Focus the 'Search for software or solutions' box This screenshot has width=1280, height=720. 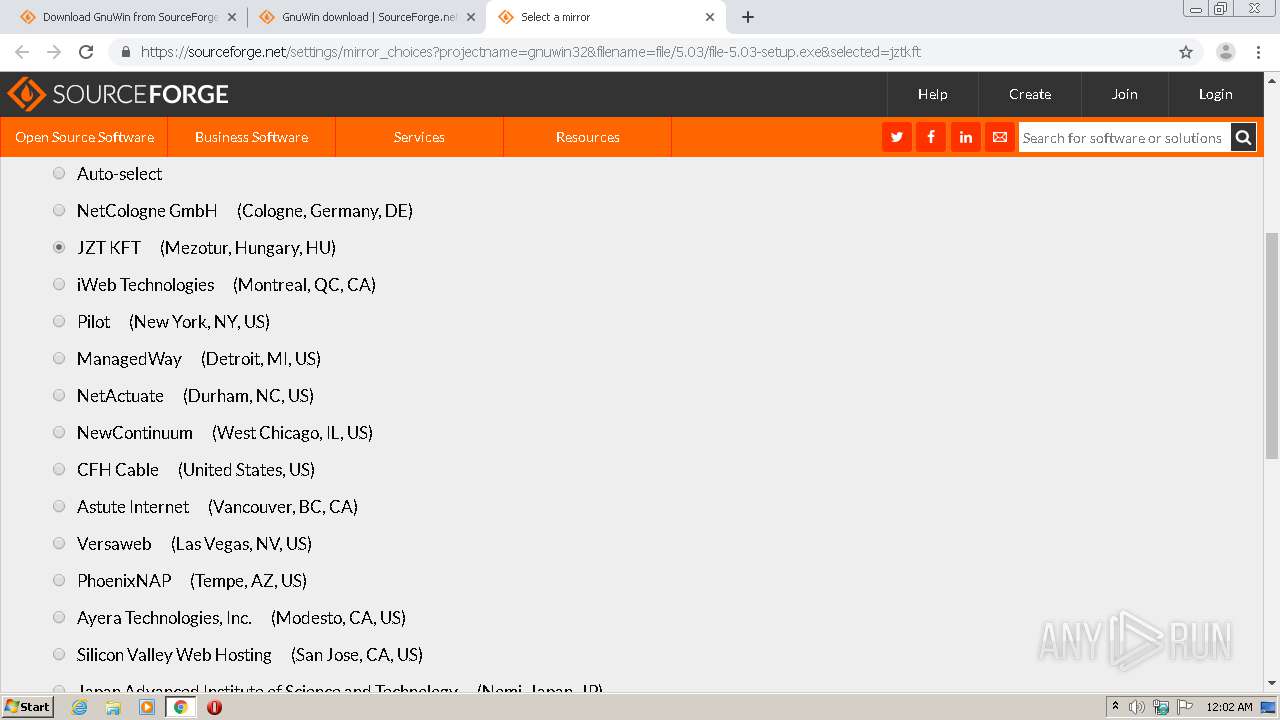[1124, 138]
